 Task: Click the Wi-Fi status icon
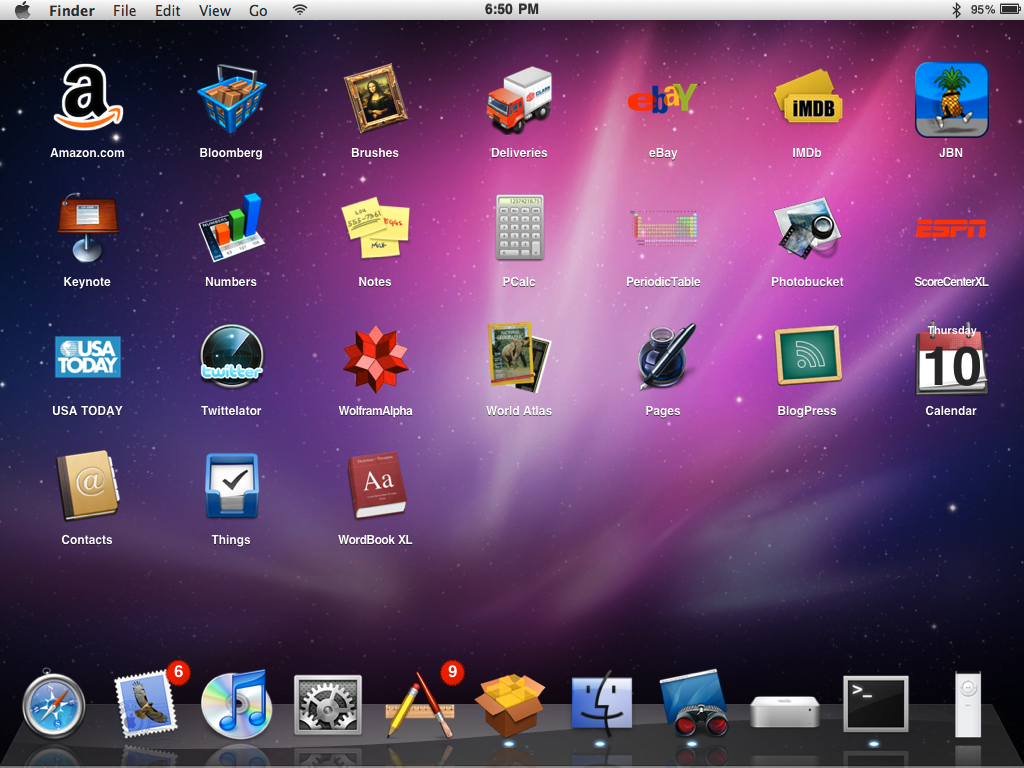click(300, 10)
